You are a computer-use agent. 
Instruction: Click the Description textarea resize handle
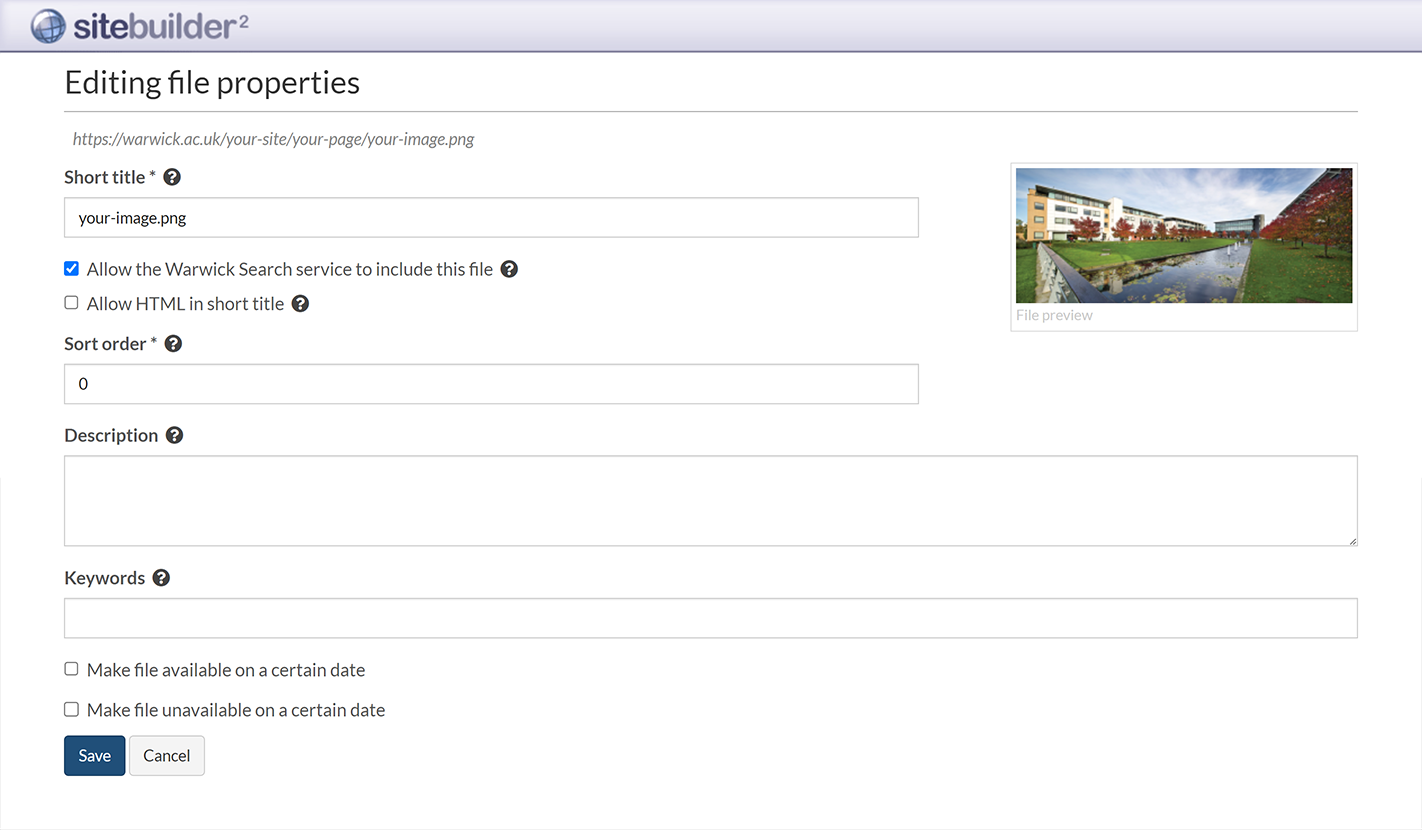coord(1353,542)
